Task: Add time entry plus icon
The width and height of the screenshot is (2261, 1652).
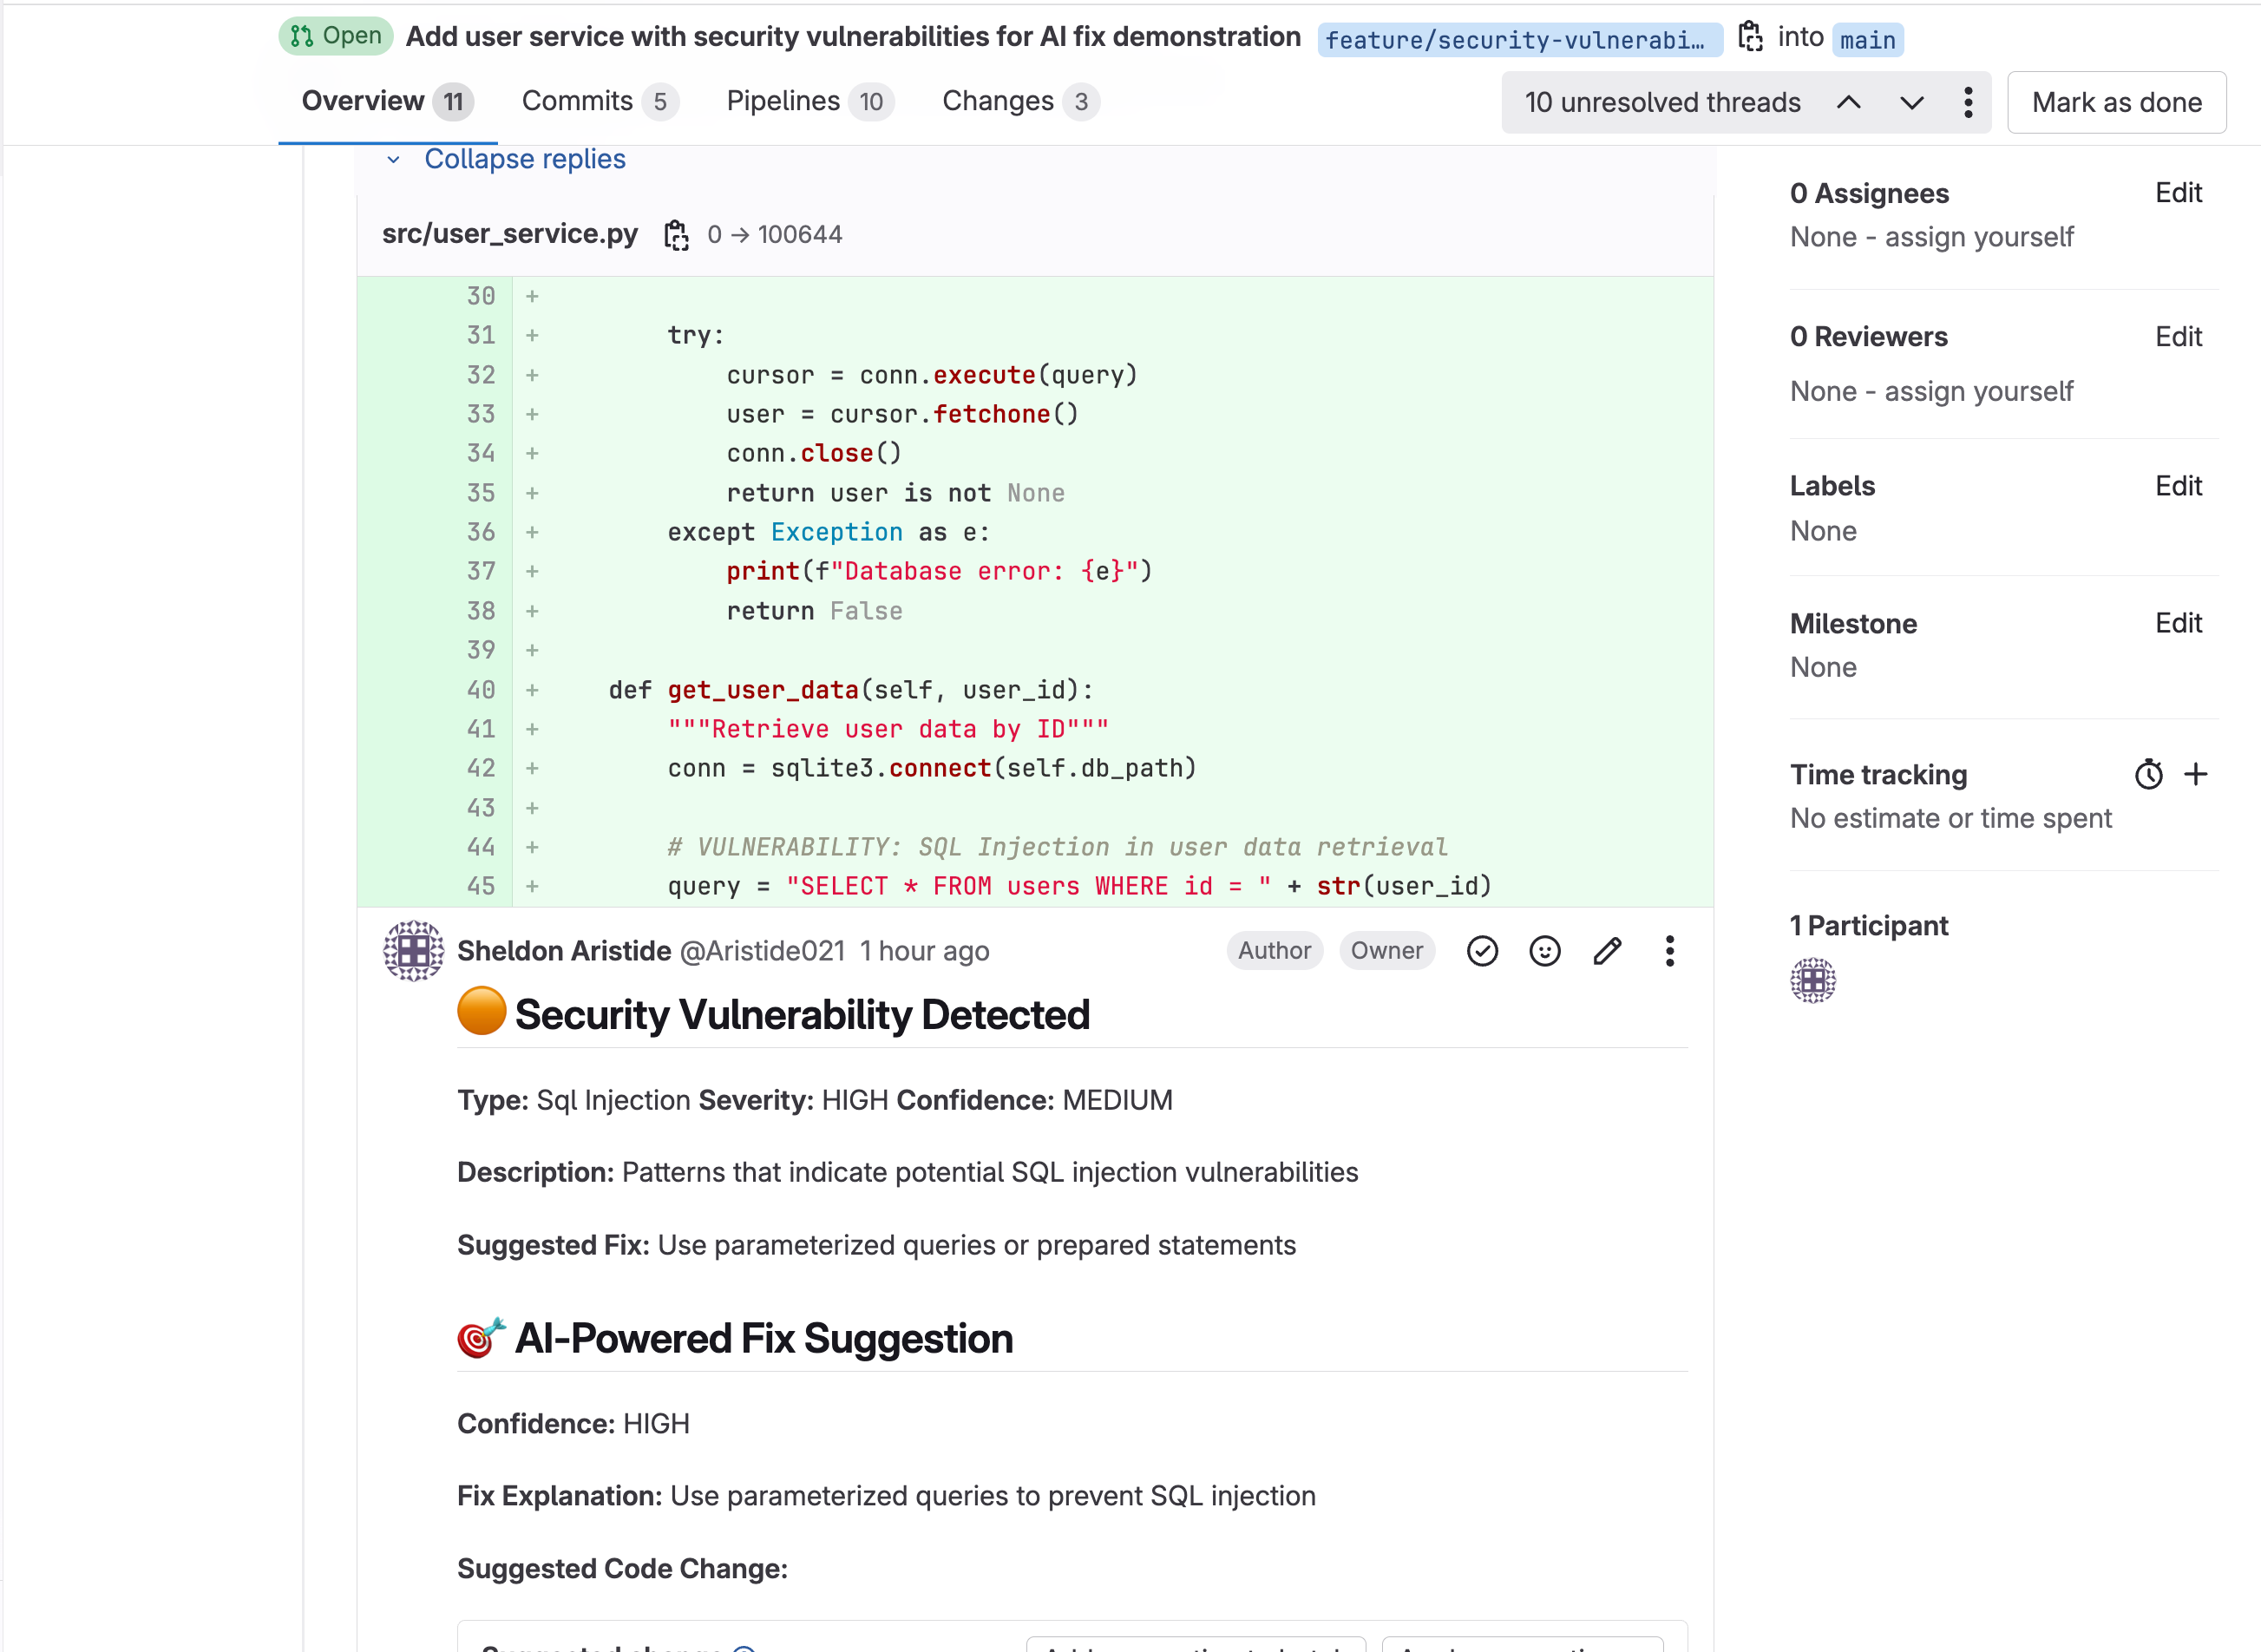Action: pos(2196,775)
